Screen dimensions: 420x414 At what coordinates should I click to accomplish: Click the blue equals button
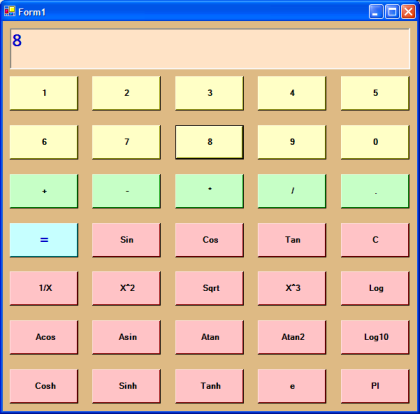coord(44,240)
